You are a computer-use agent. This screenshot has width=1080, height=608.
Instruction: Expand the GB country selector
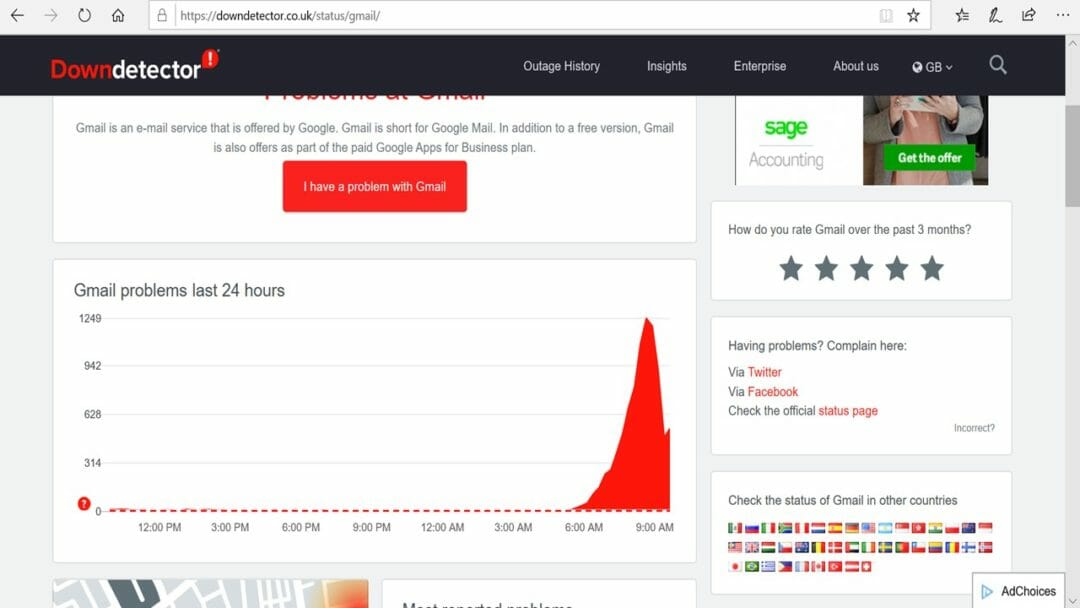pos(933,67)
